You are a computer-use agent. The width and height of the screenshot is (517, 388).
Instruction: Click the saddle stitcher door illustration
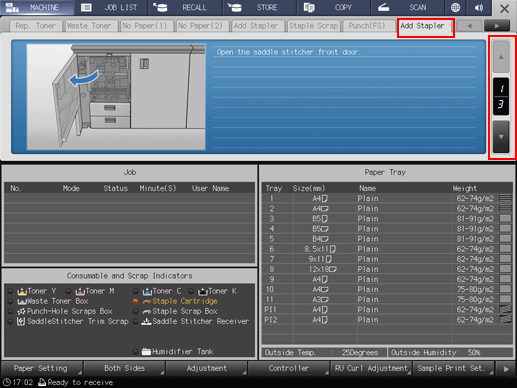pos(116,97)
